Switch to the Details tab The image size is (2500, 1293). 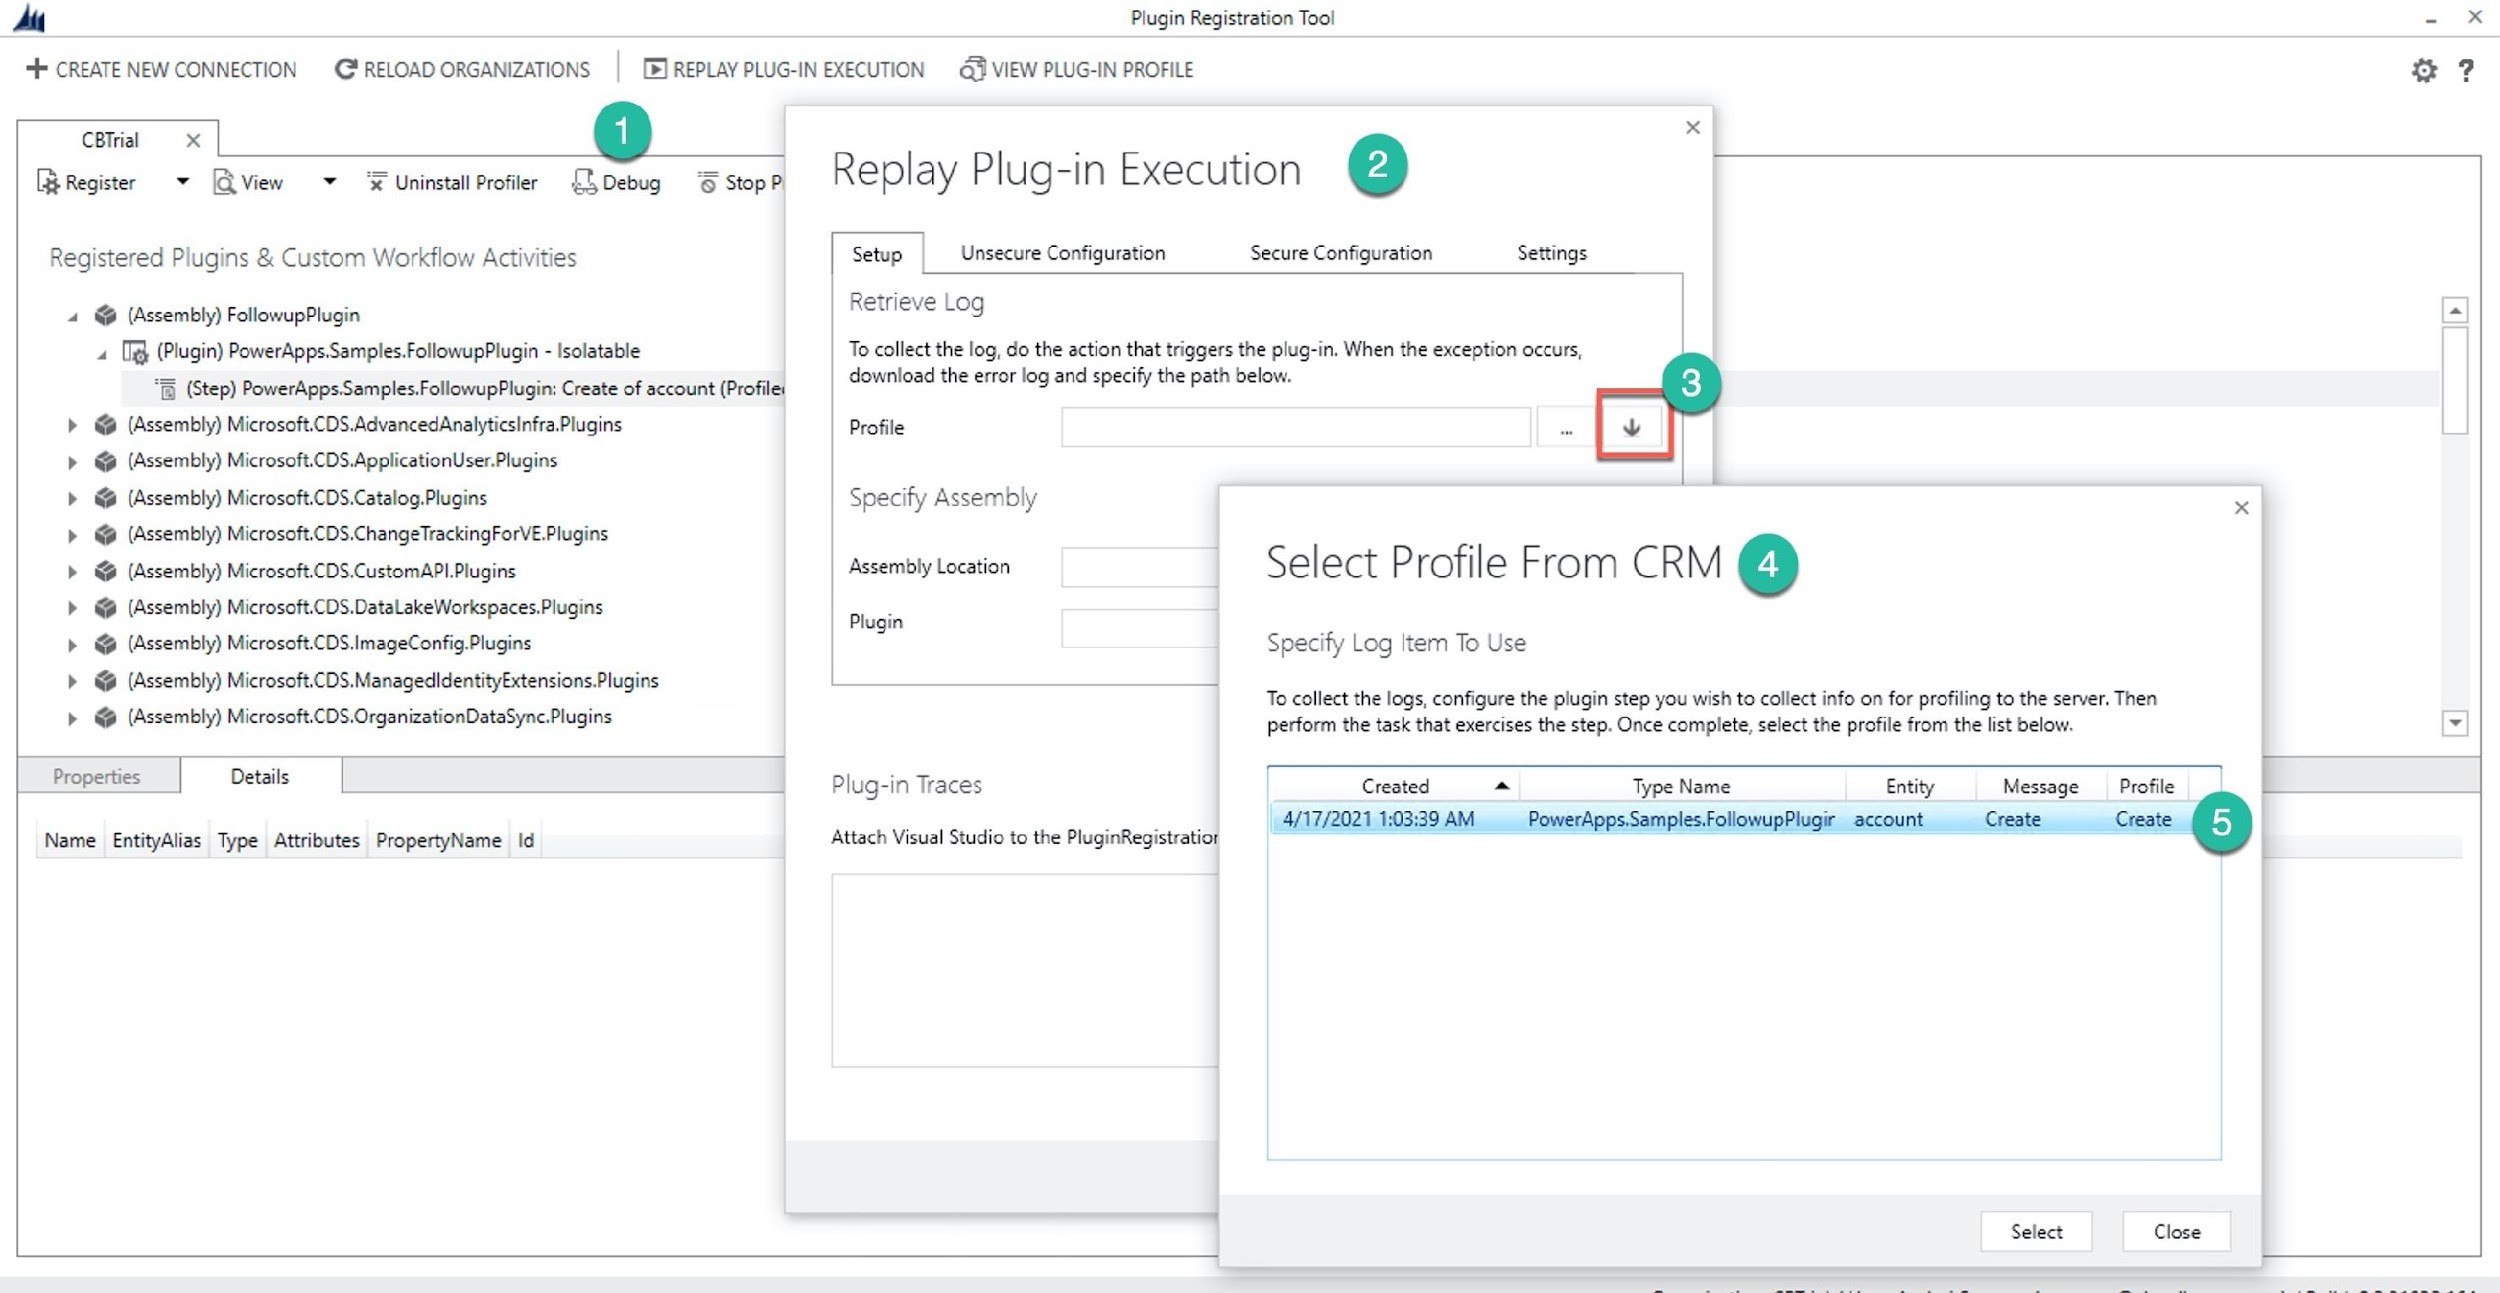pyautogui.click(x=260, y=777)
